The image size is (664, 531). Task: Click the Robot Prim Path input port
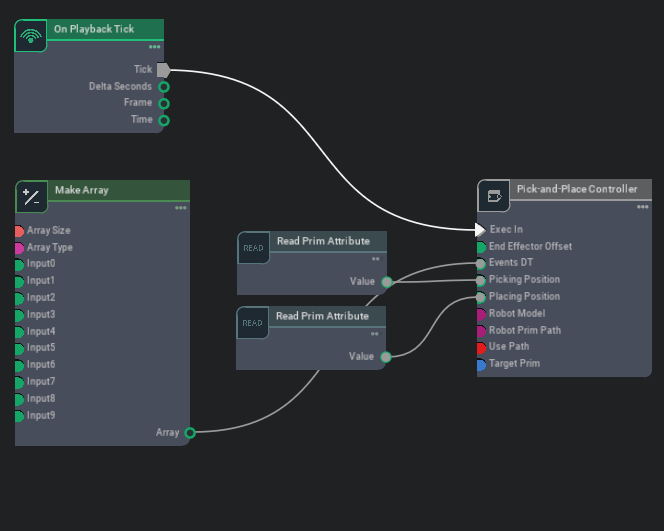(481, 331)
